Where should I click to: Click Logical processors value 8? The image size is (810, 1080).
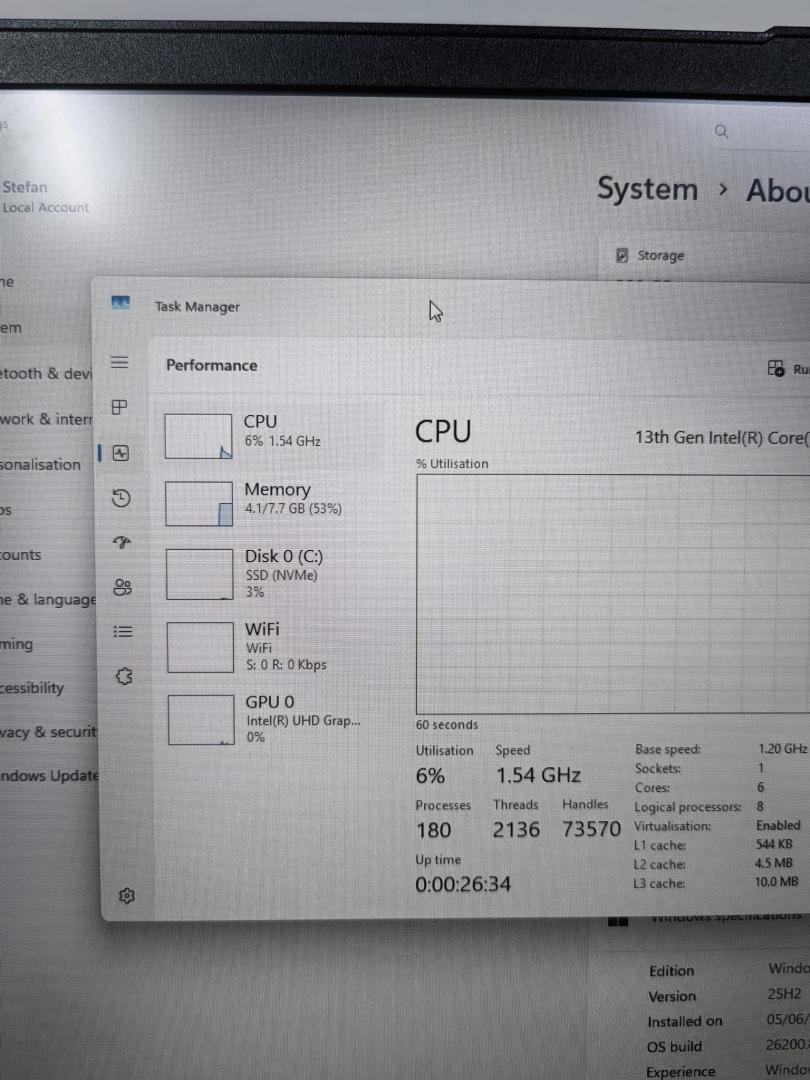tap(760, 806)
